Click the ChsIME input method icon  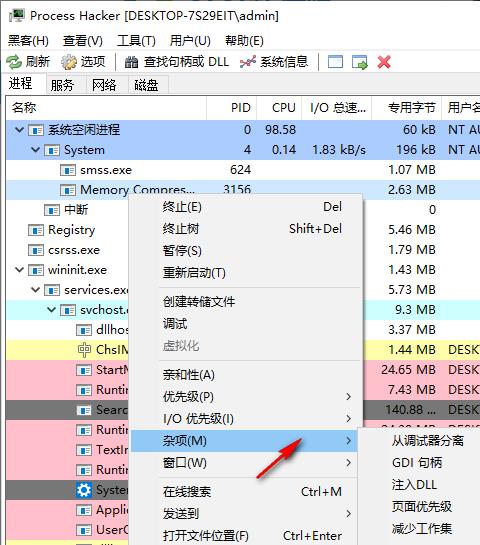click(x=84, y=350)
